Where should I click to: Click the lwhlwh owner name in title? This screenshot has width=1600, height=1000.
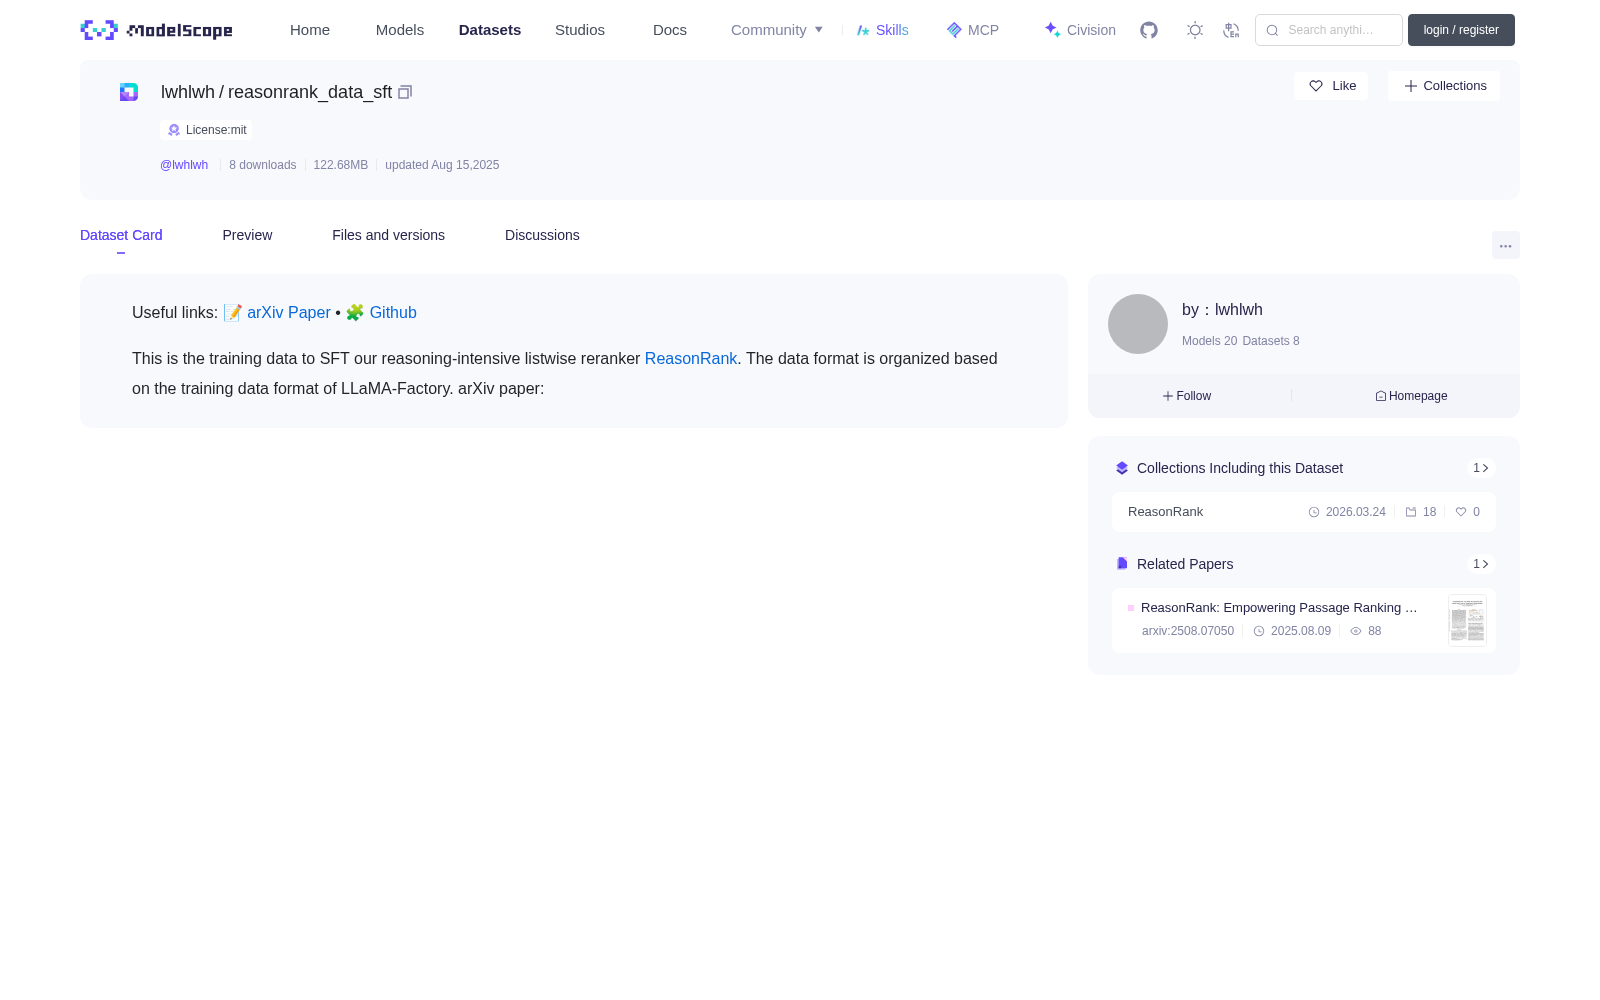(188, 92)
